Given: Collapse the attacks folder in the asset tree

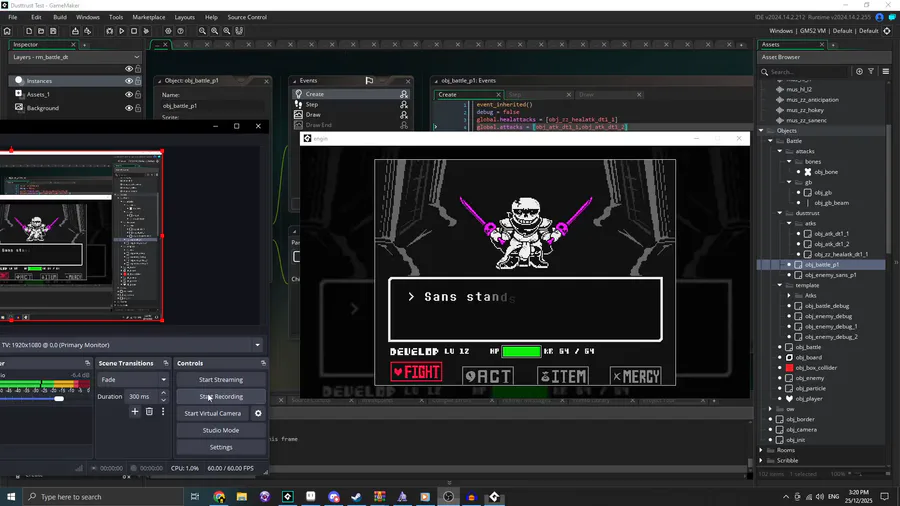Looking at the screenshot, I should tap(780, 151).
